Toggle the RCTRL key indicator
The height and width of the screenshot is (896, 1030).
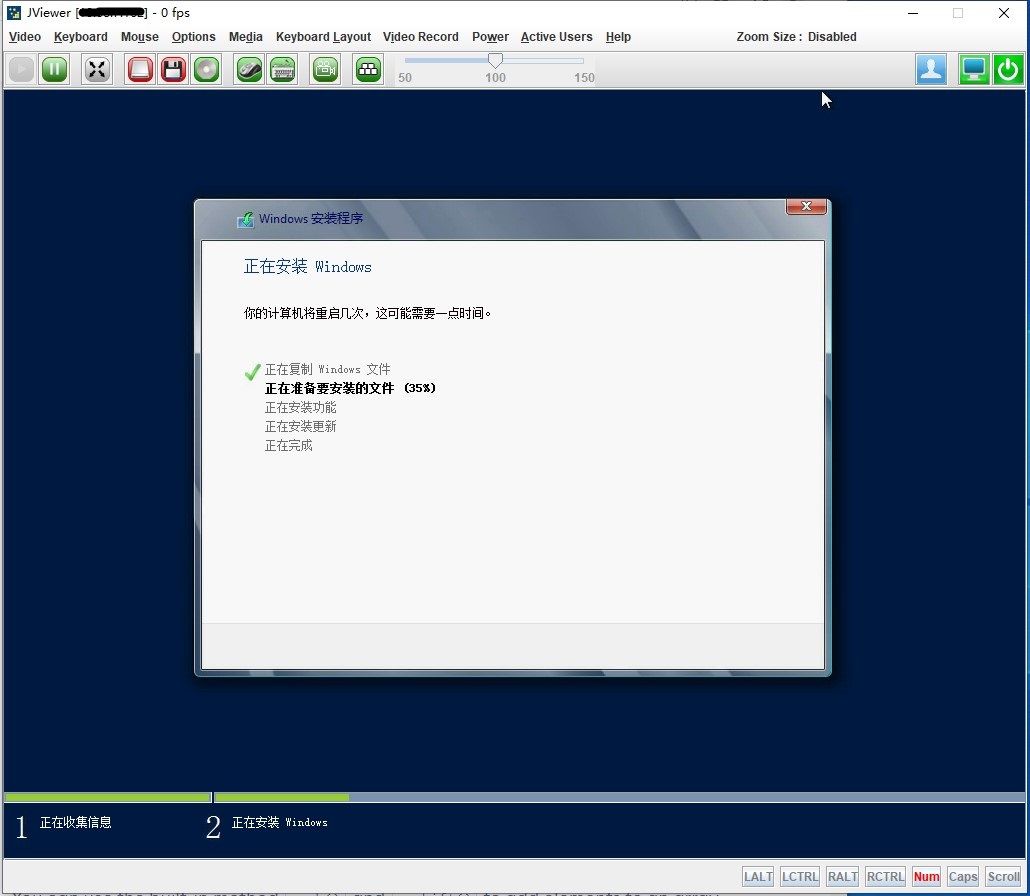[885, 876]
